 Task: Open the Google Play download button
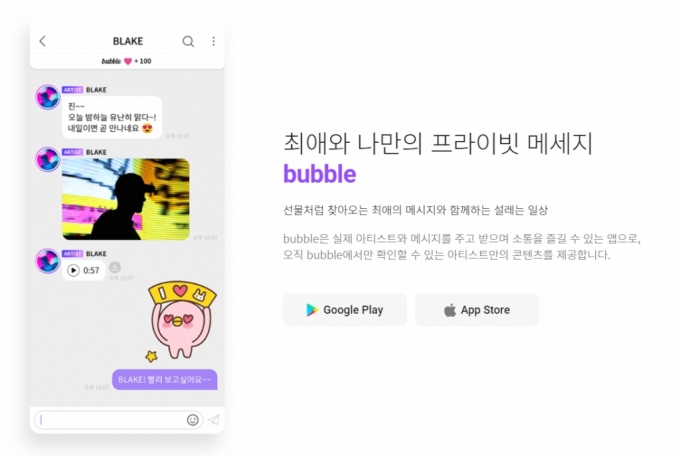345,310
